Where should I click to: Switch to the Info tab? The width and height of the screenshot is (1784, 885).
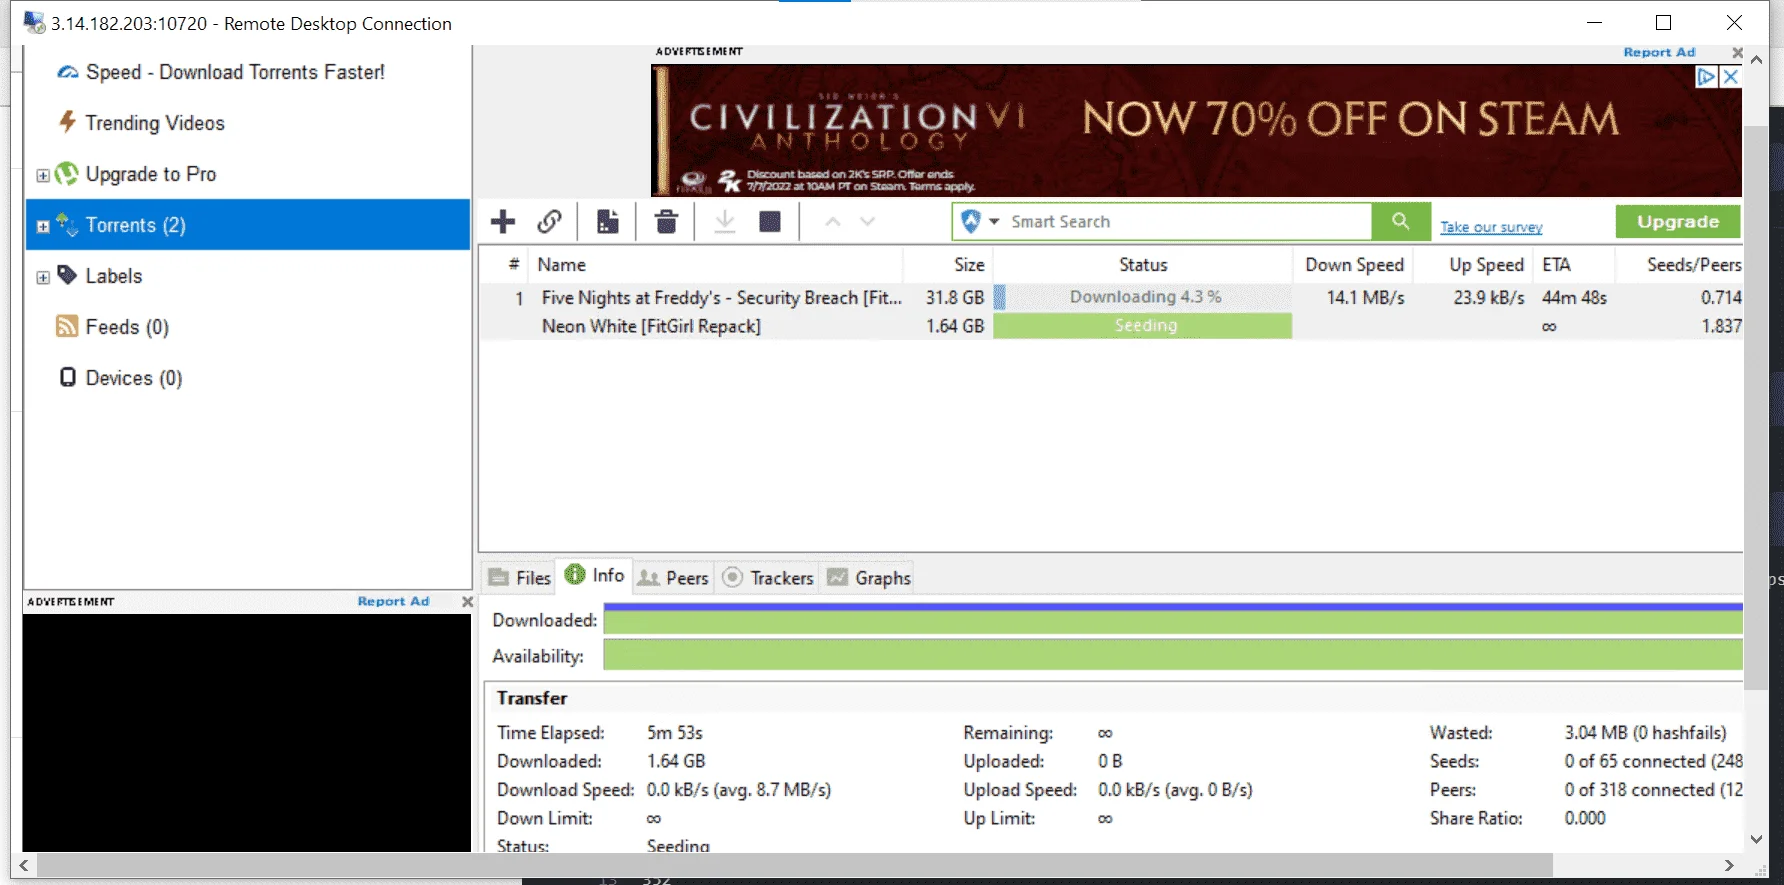[x=595, y=575]
